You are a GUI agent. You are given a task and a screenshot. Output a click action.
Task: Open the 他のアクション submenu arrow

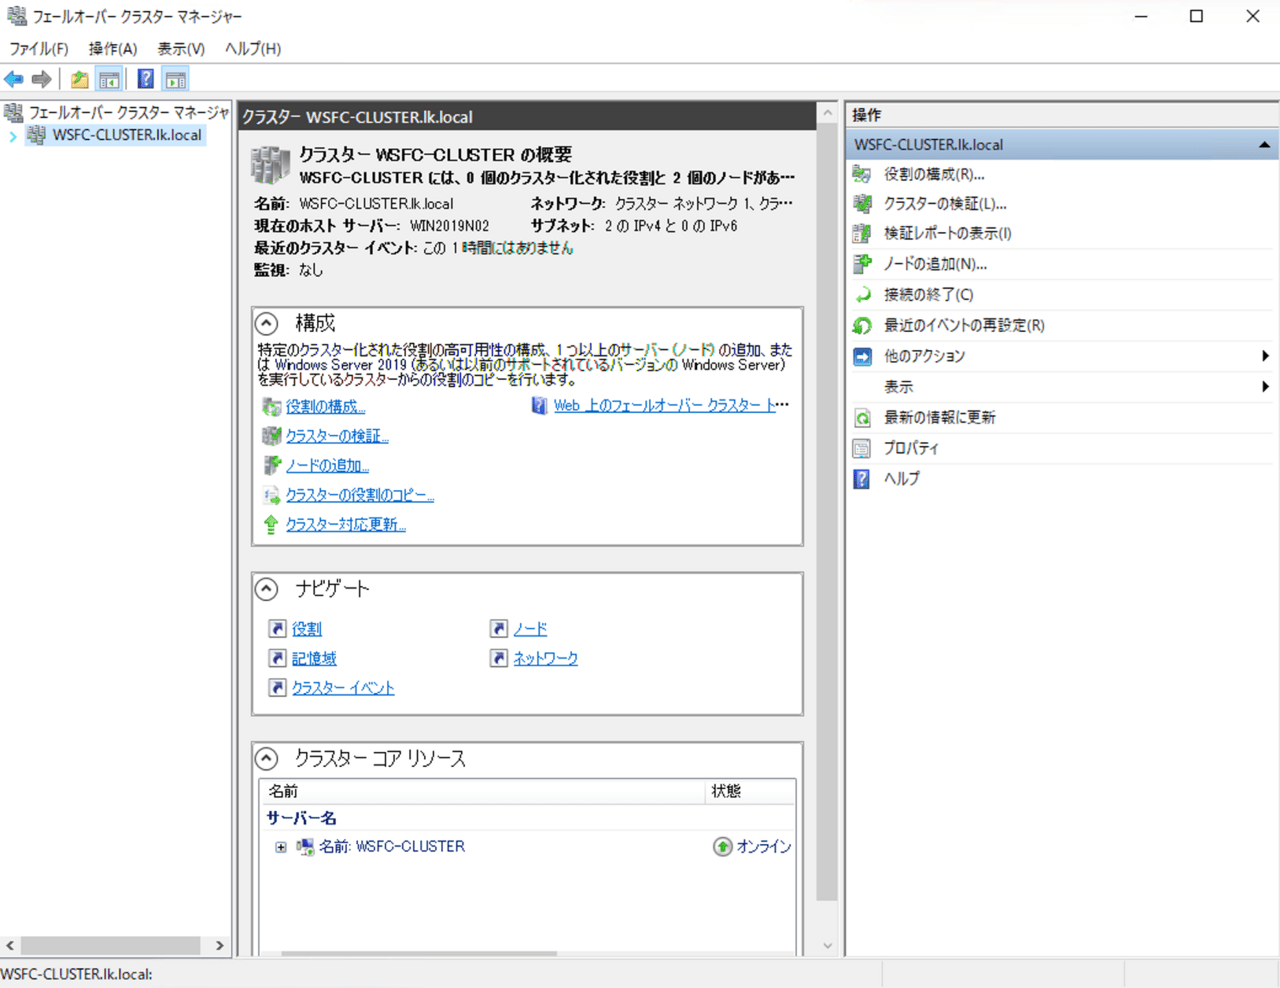[x=1265, y=356]
